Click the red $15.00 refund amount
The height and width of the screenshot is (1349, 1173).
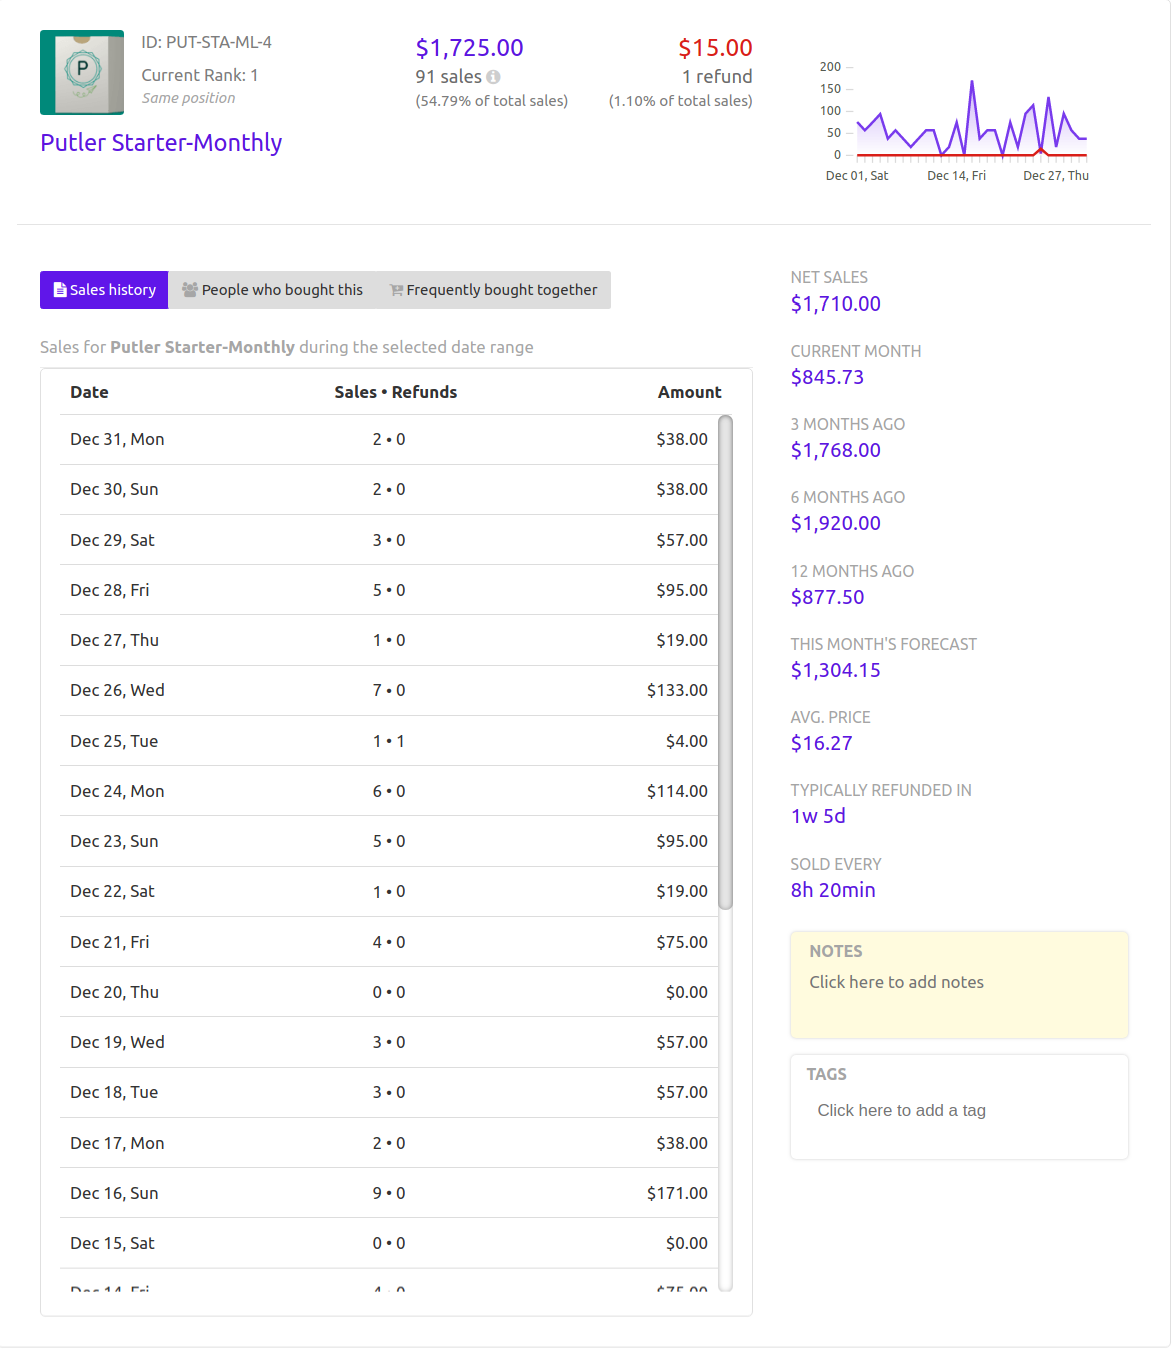(715, 48)
